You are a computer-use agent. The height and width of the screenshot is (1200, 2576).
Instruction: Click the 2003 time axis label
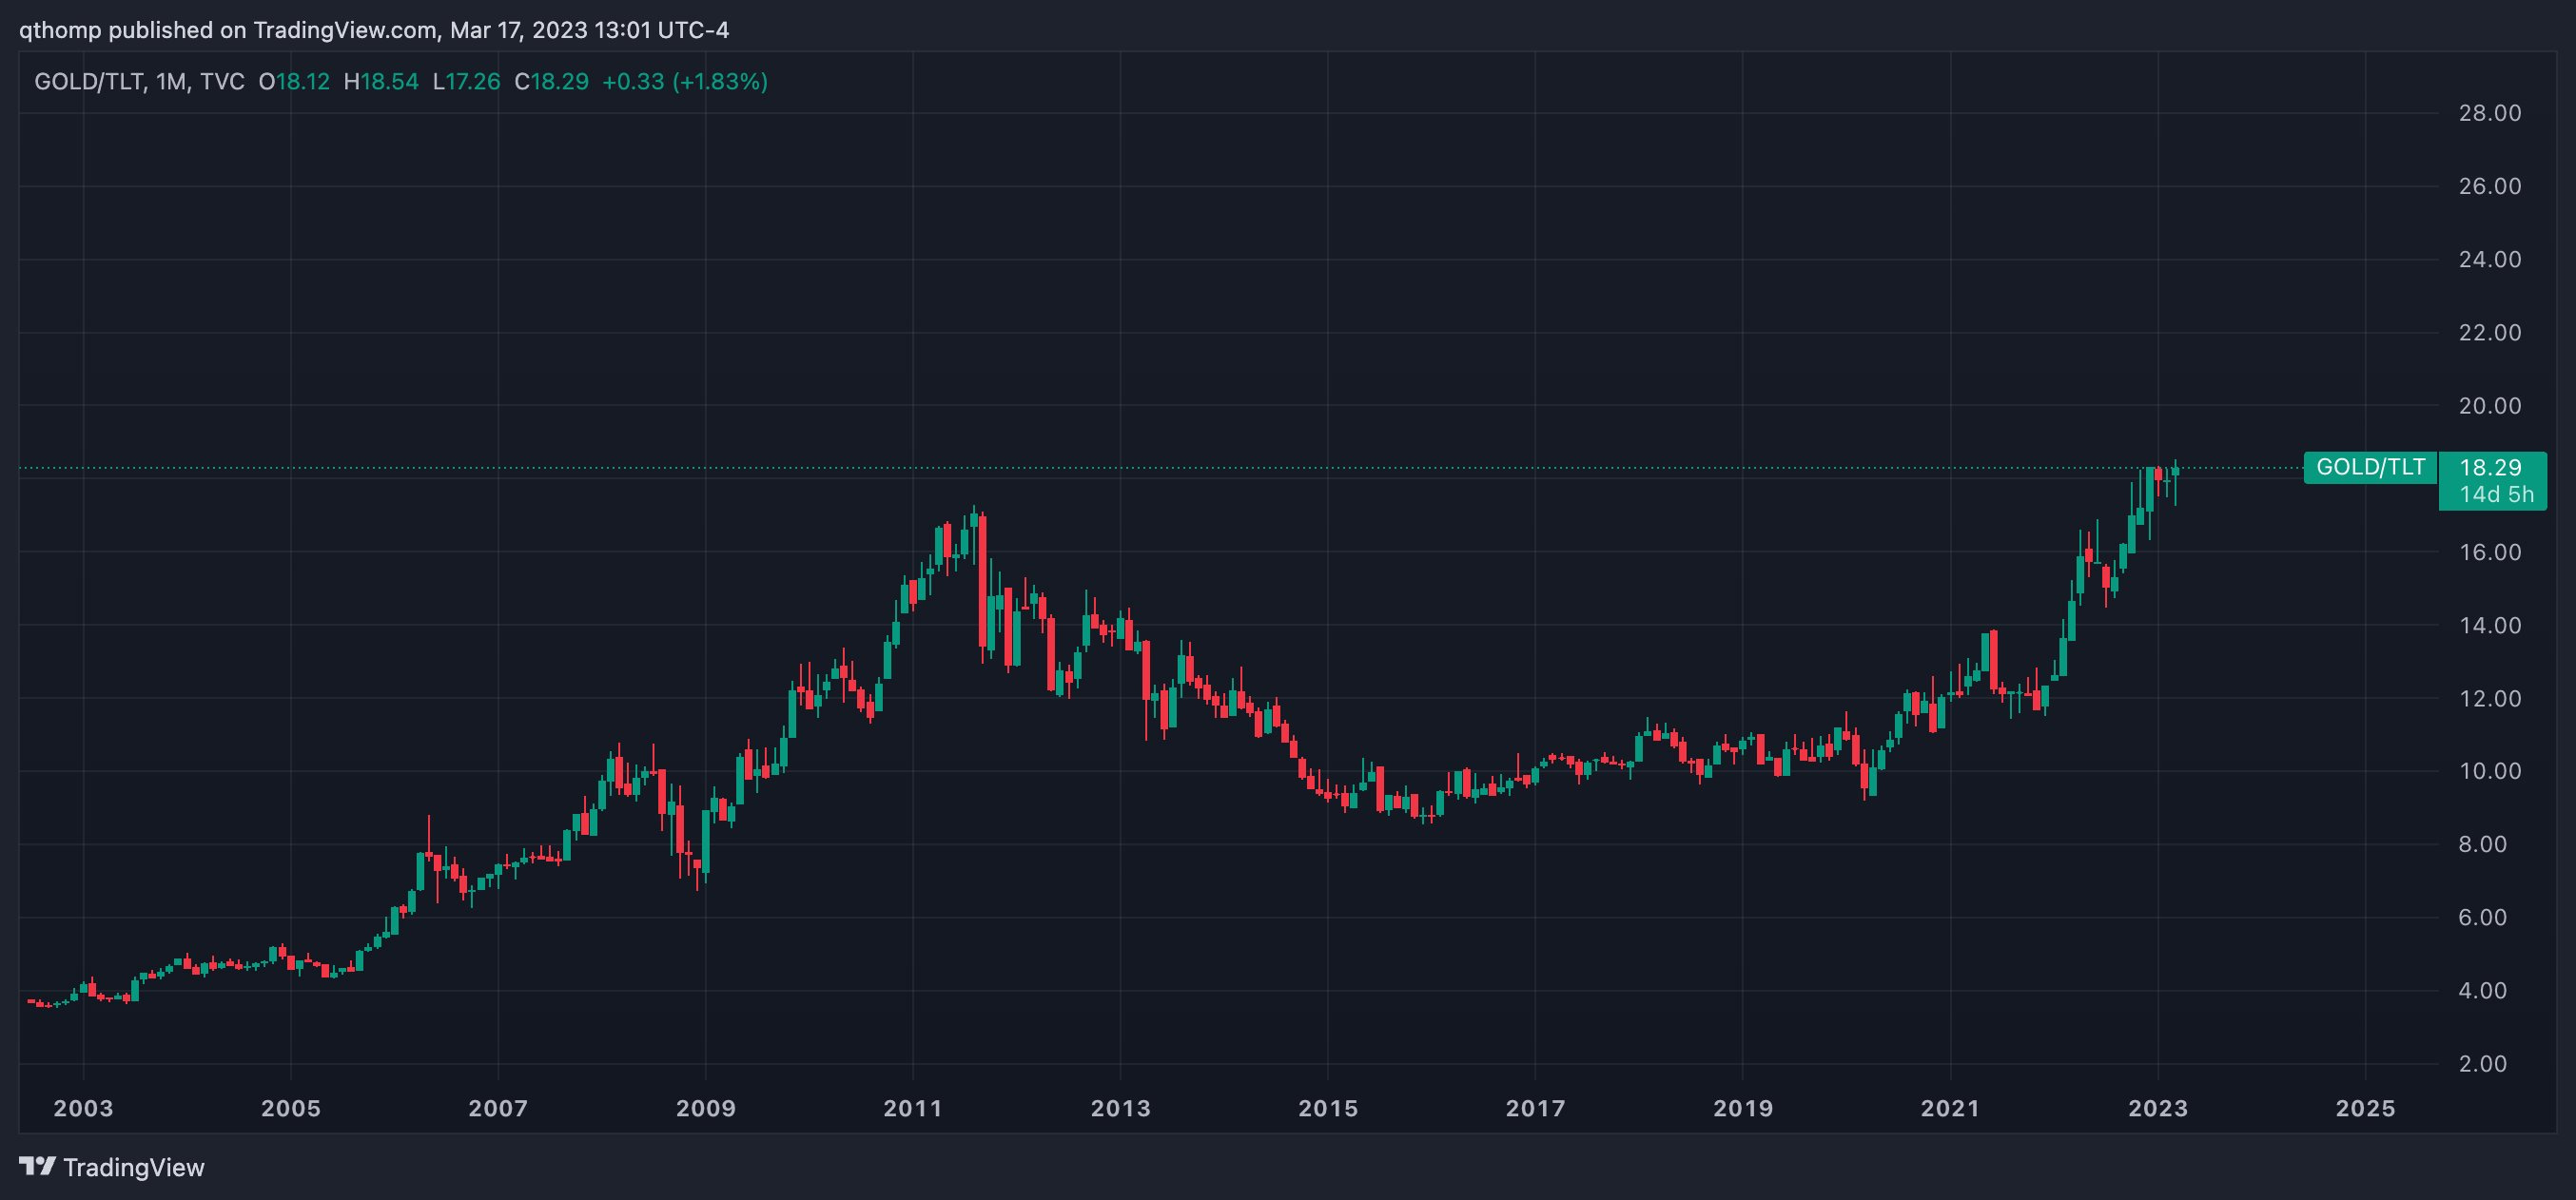83,1108
